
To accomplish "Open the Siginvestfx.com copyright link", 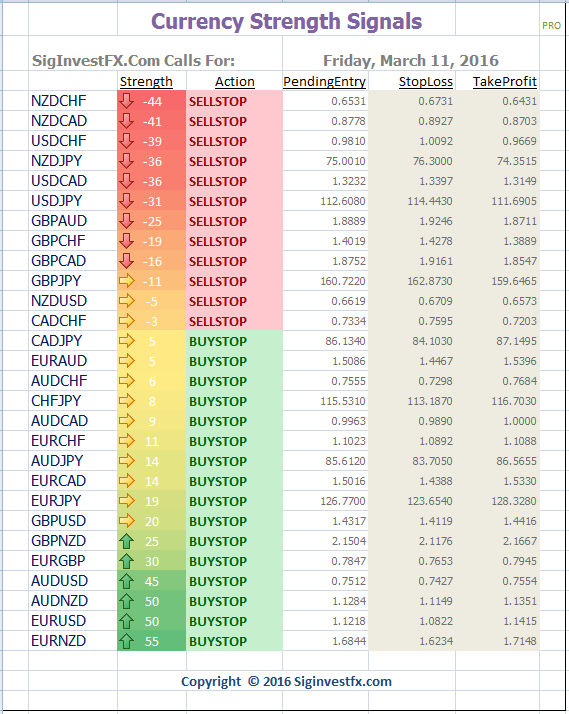I will click(x=286, y=682).
